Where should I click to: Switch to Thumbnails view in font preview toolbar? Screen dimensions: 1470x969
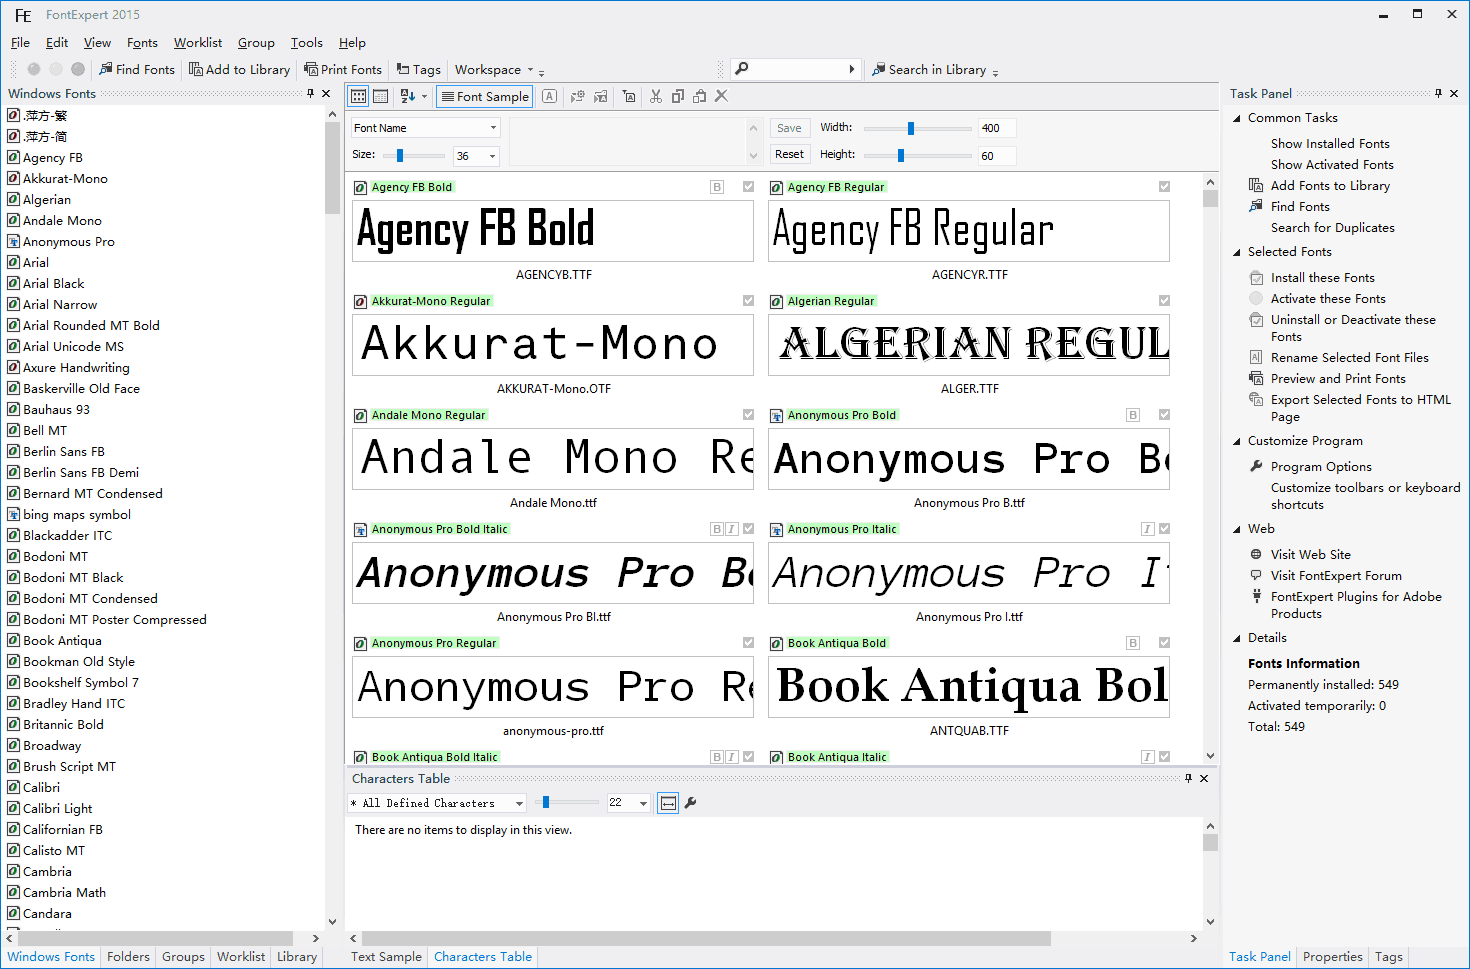[x=358, y=96]
